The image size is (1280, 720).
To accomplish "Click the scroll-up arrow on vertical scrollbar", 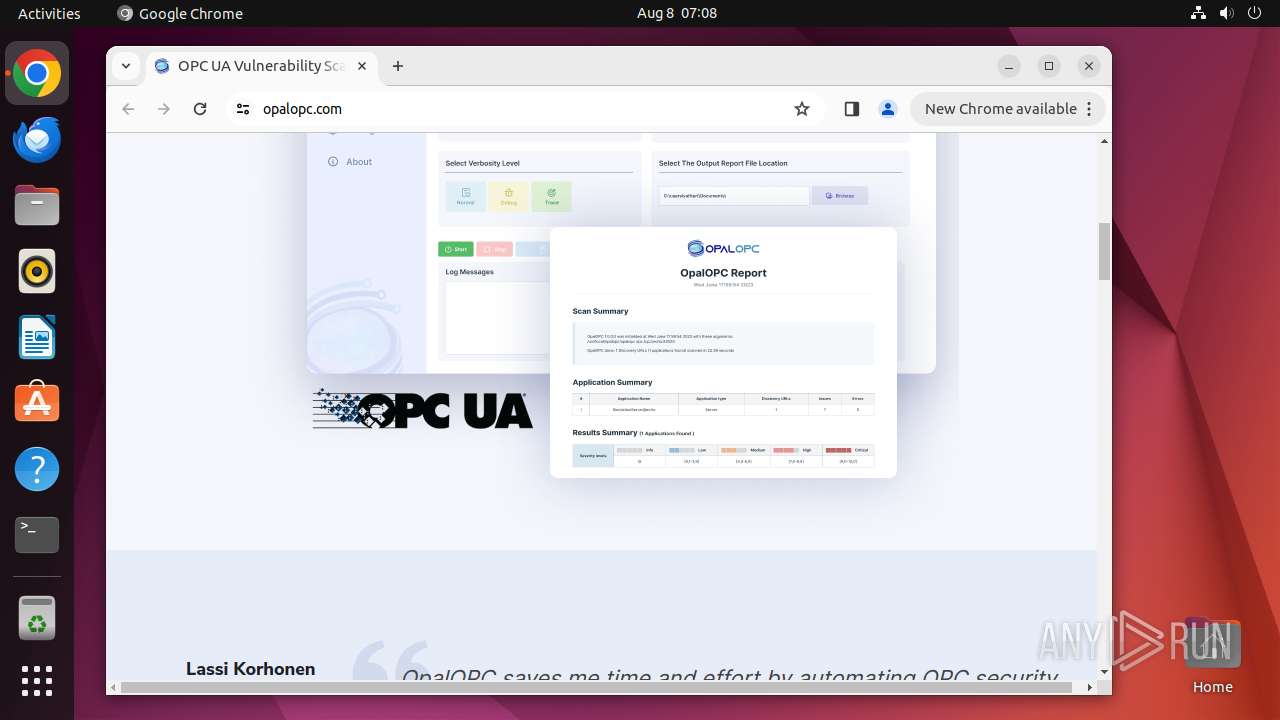I will pos(1104,141).
